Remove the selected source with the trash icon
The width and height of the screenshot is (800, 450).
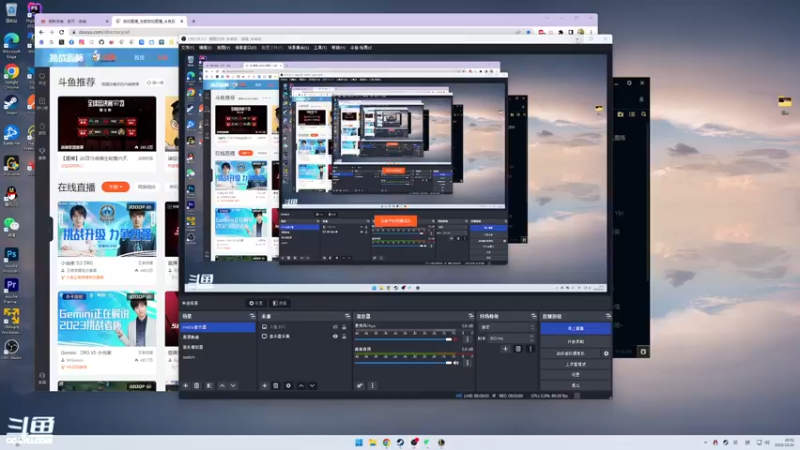click(276, 386)
